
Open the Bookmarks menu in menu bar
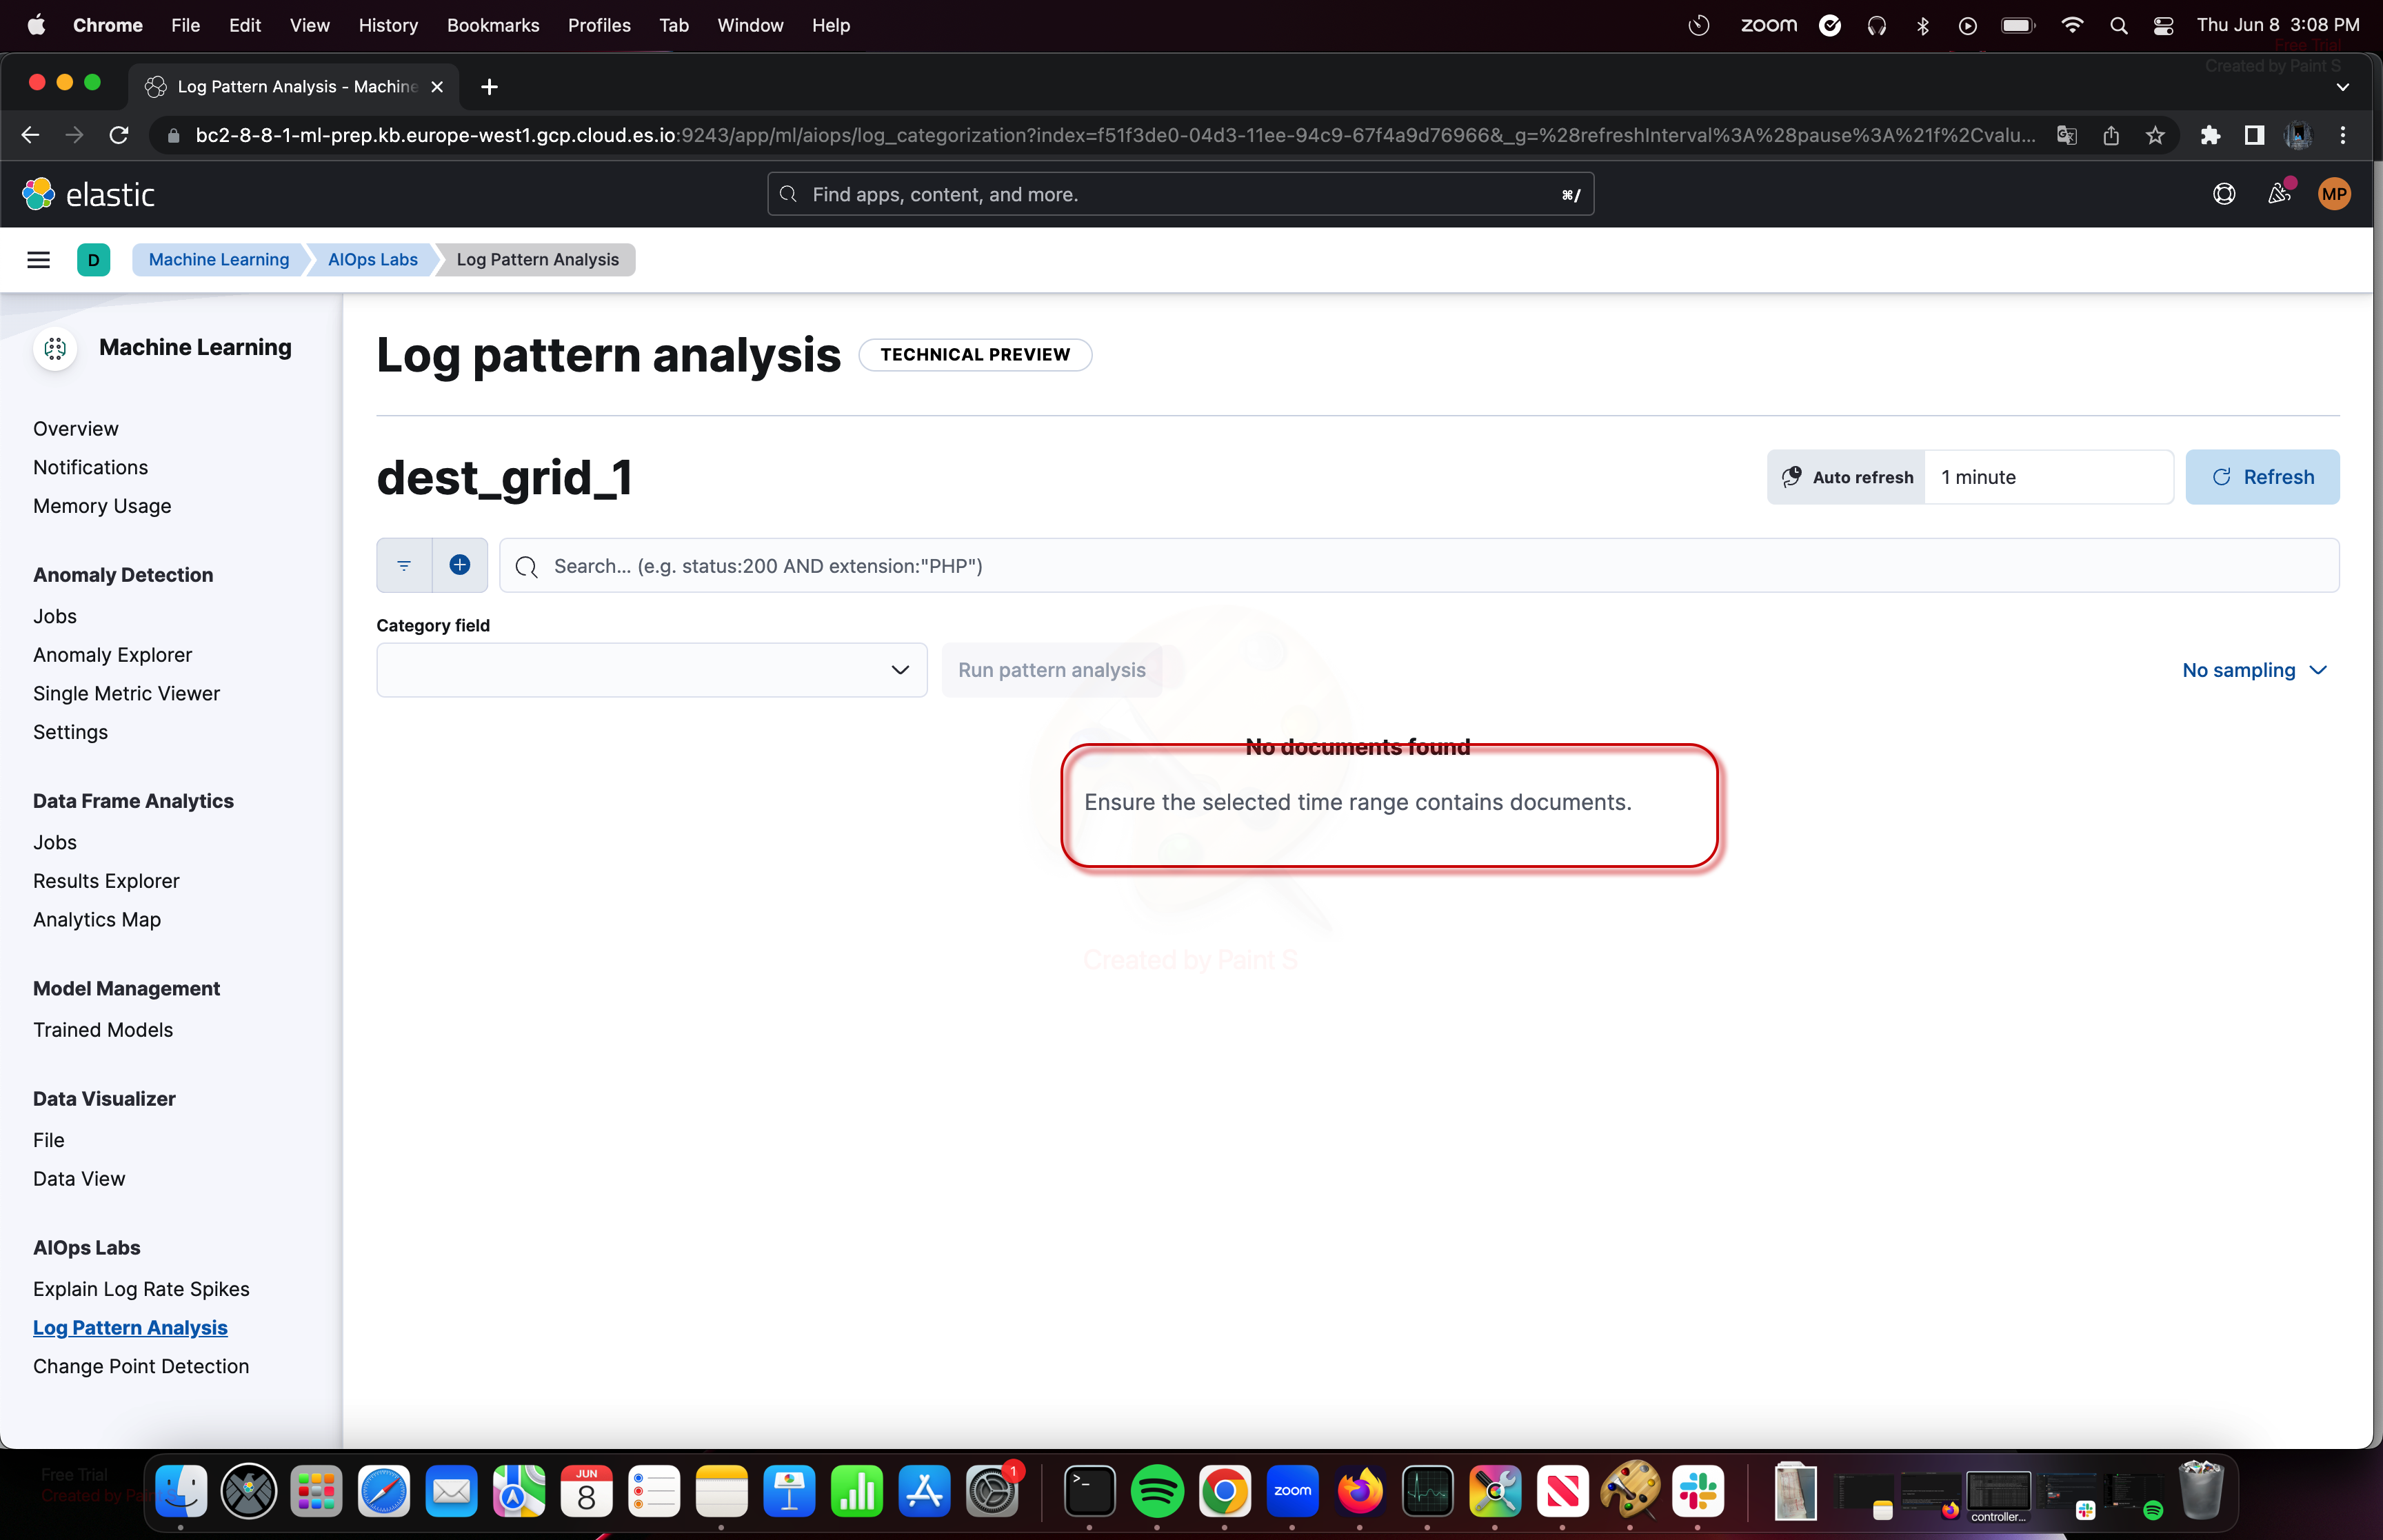(x=492, y=25)
